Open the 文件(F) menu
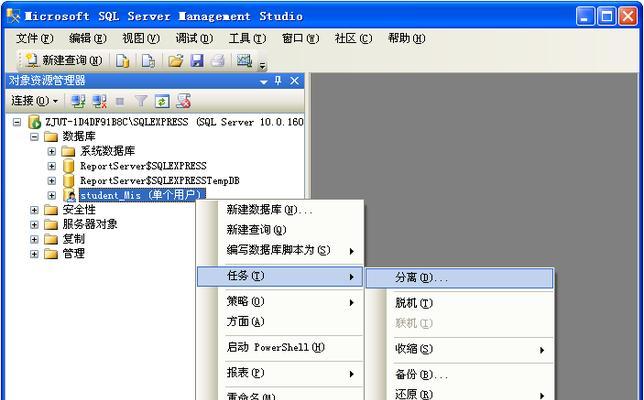 [x=34, y=38]
